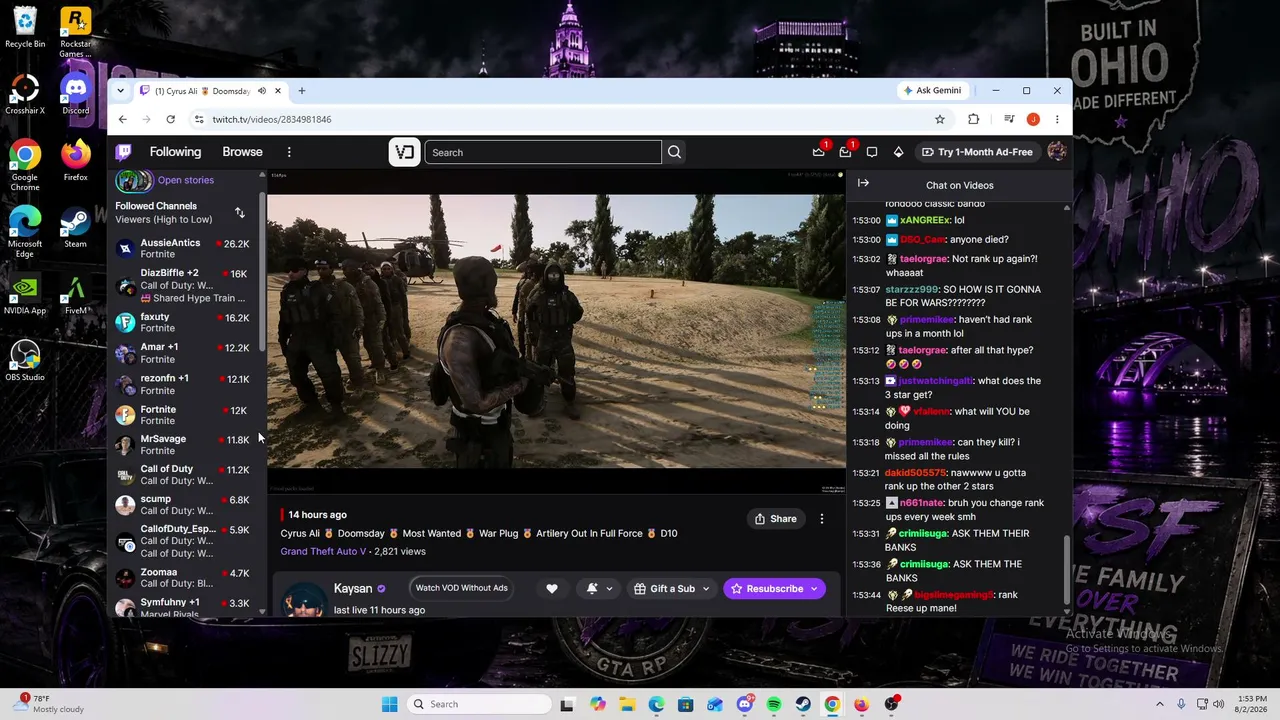Open notification bell dropdown for Kaysan
The height and width of the screenshot is (720, 1280).
(599, 589)
